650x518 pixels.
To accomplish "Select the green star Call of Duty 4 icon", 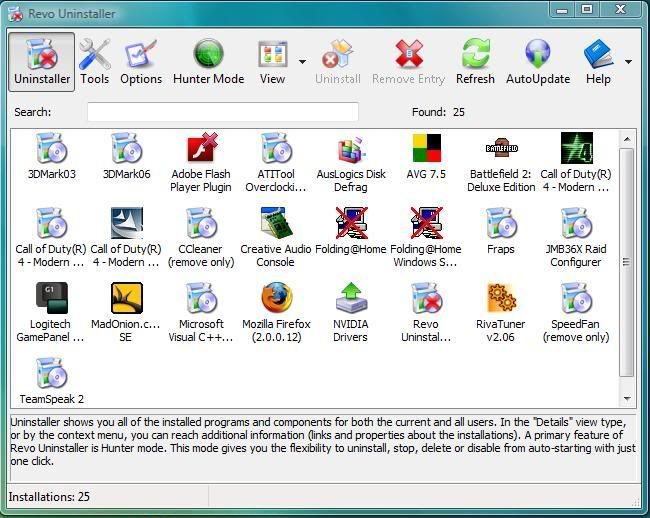I will coord(576,148).
